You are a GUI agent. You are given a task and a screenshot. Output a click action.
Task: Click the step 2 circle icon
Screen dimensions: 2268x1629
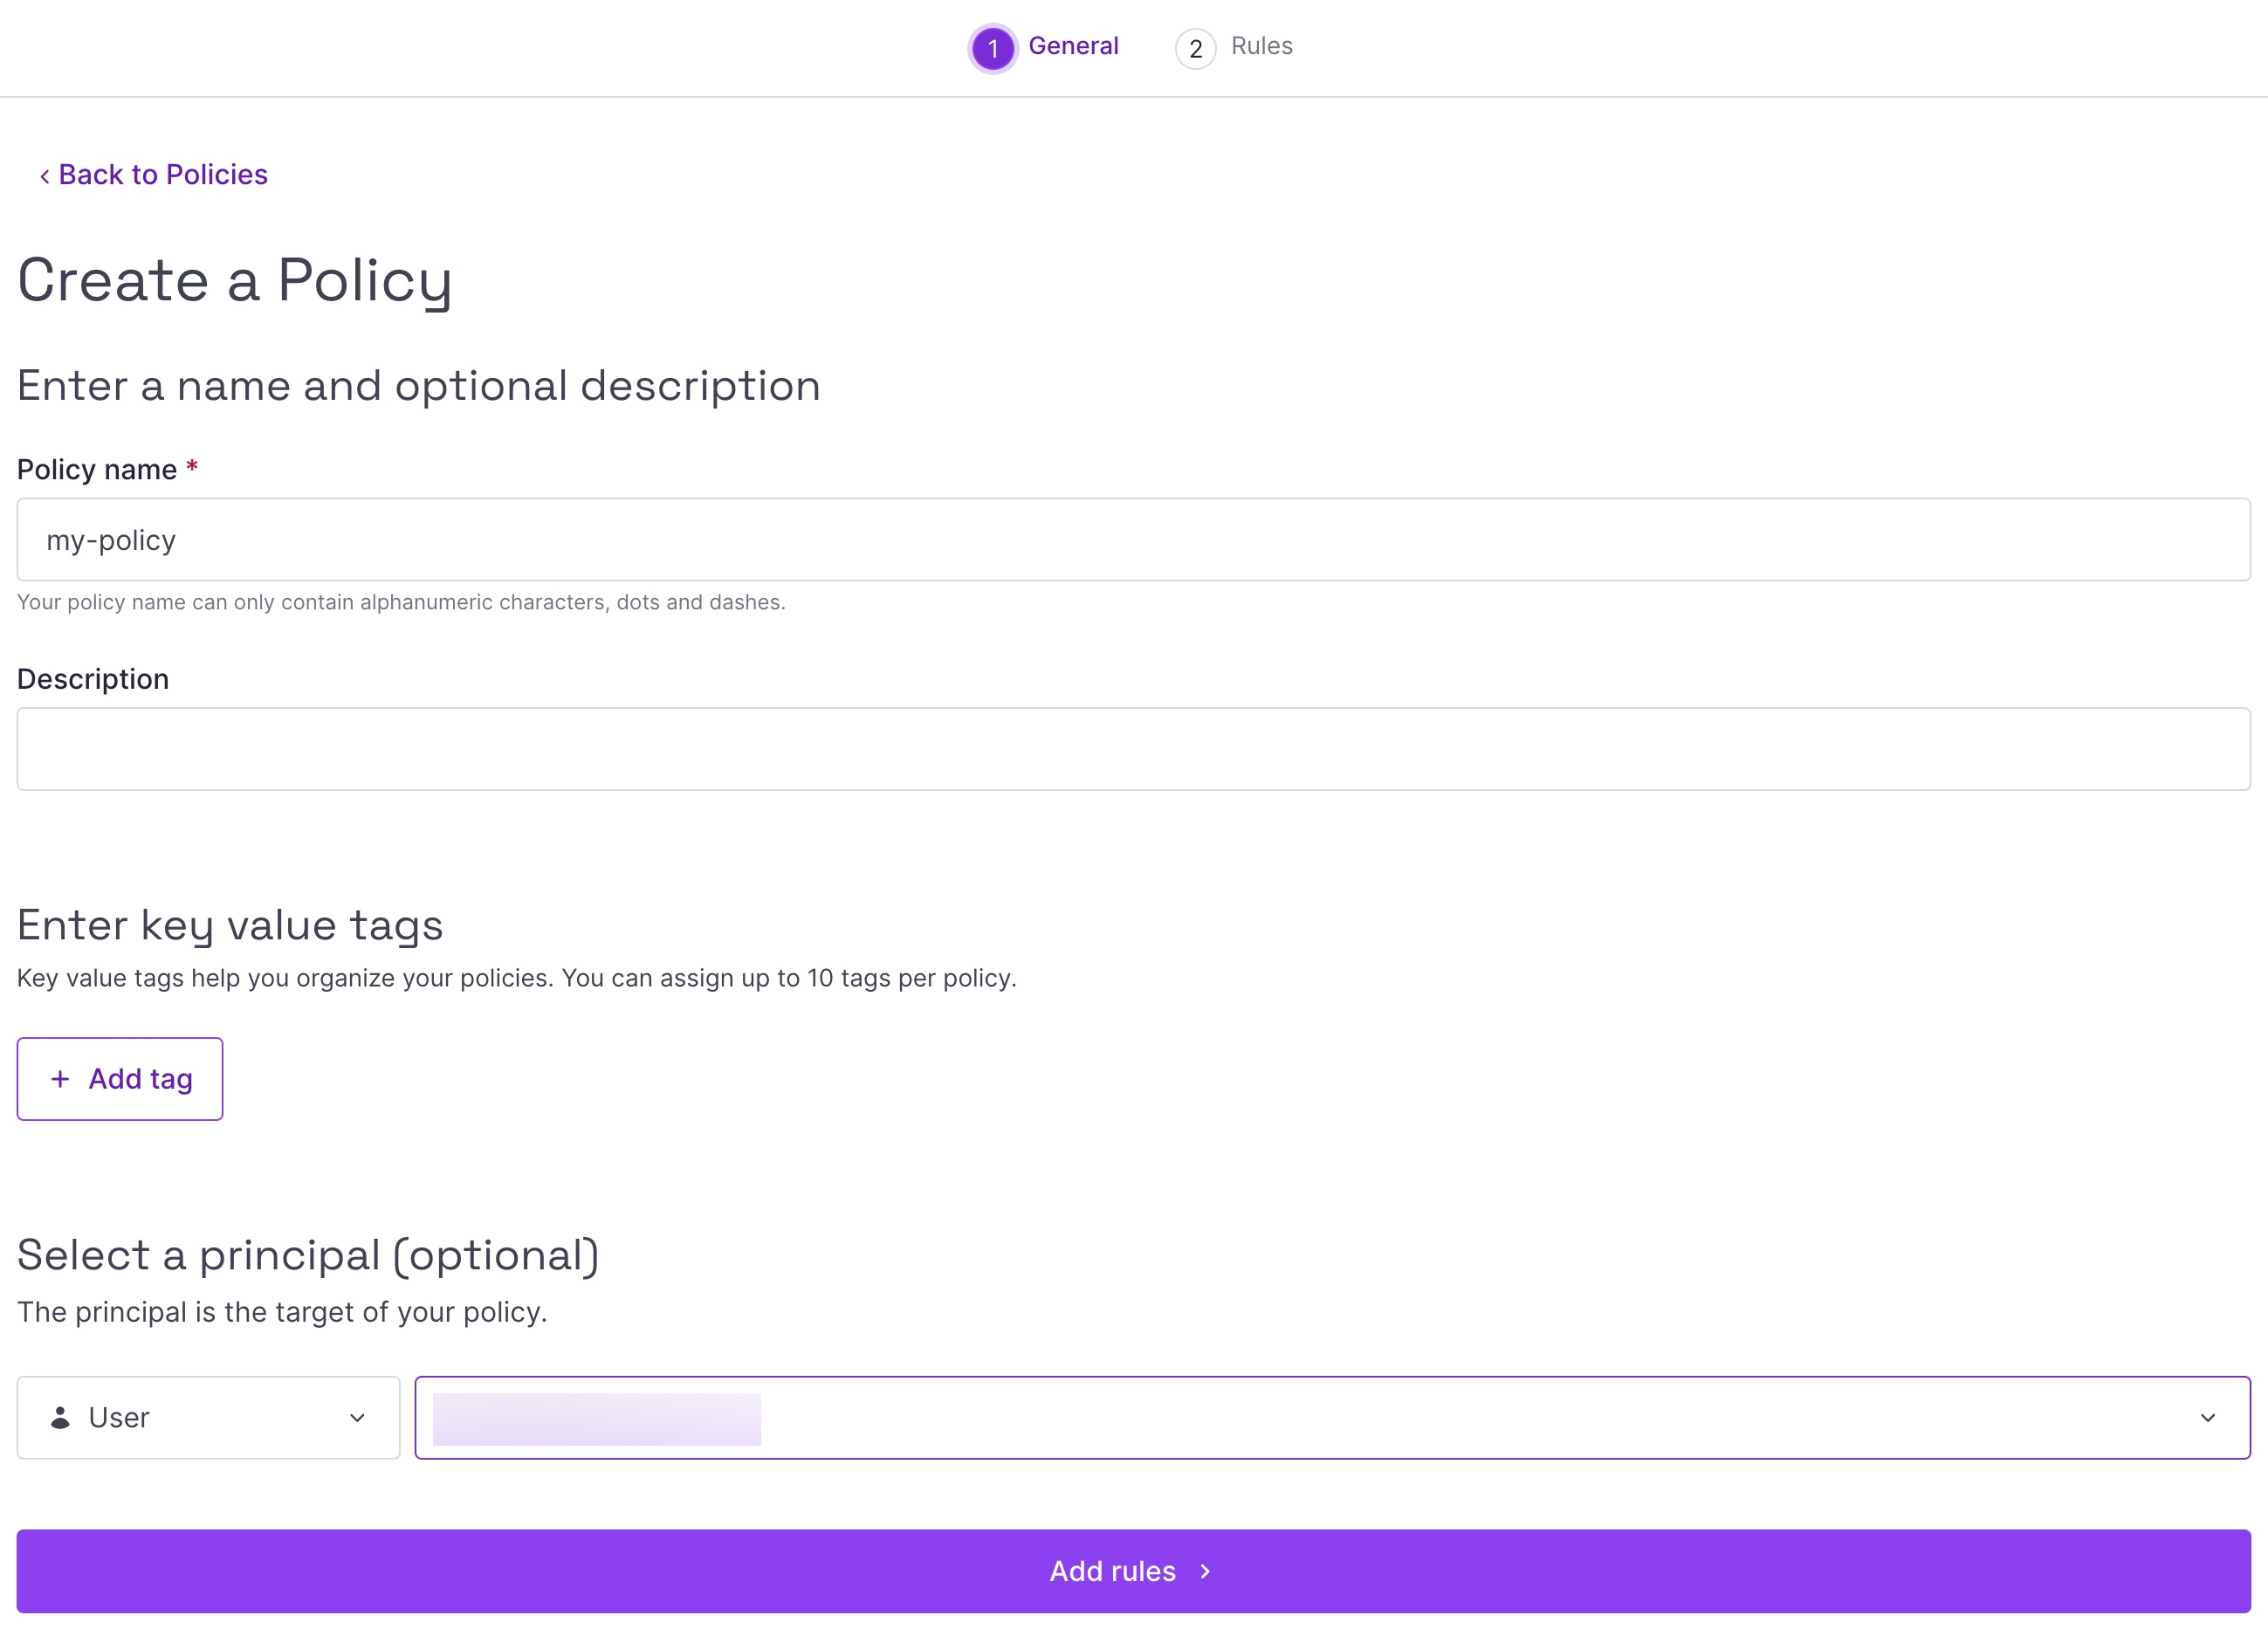(x=1195, y=48)
